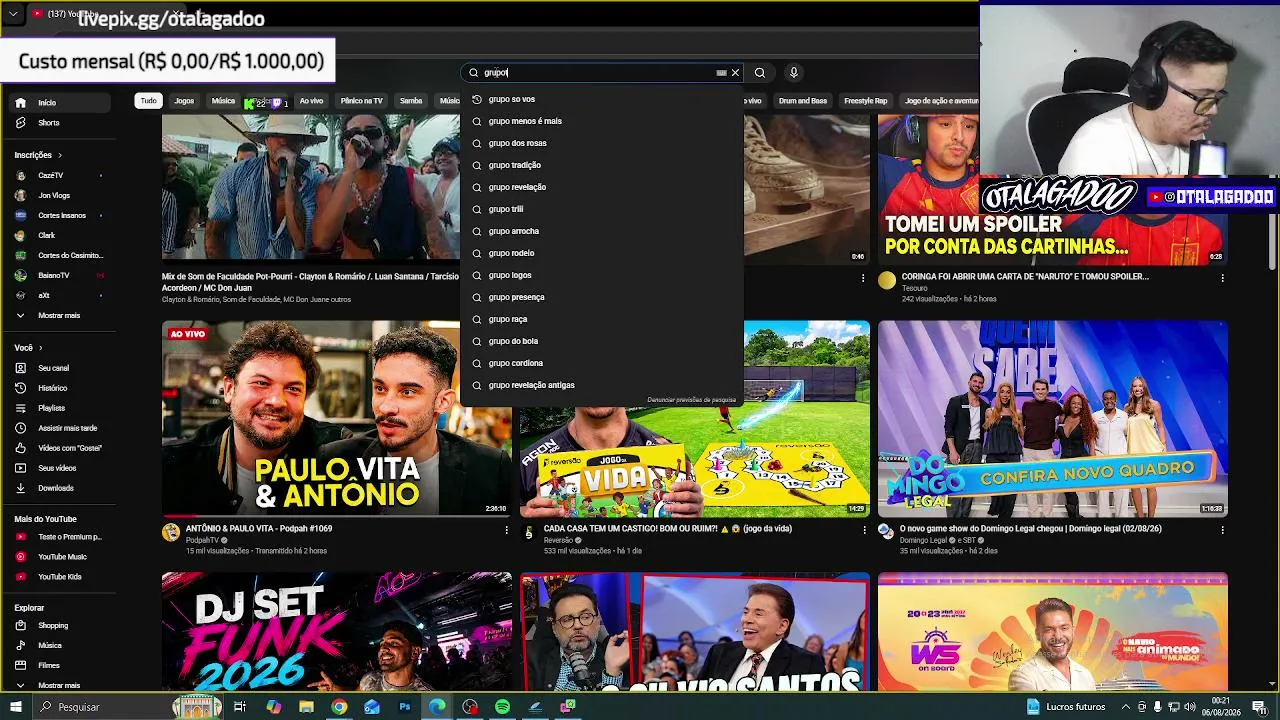1280x720 pixels.
Task: Select the Tudo filter chip
Action: pyautogui.click(x=148, y=101)
